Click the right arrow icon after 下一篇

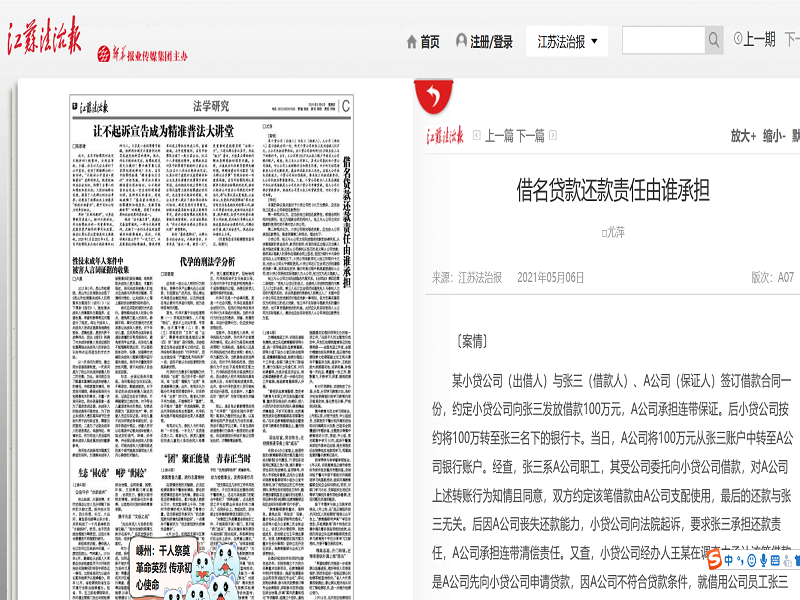click(553, 135)
